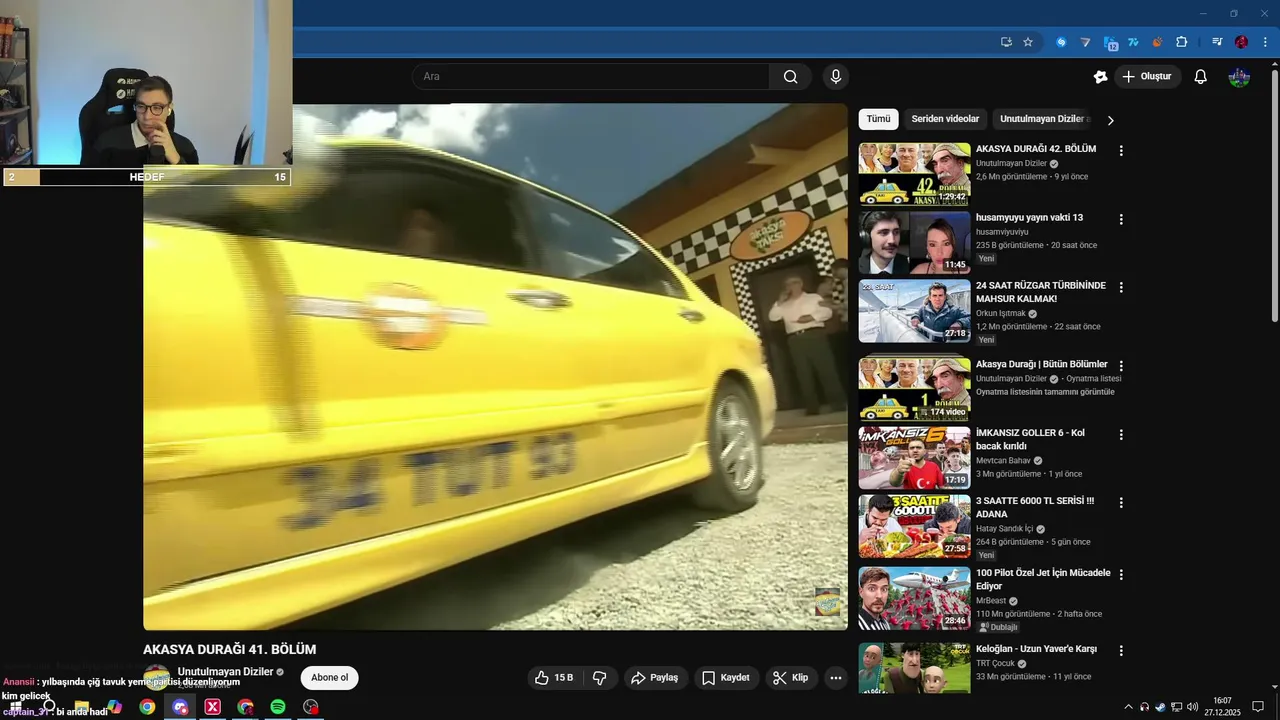The width and height of the screenshot is (1280, 720).
Task: Open options menu for husamyuyu yayın vakti 13
Action: (1121, 219)
